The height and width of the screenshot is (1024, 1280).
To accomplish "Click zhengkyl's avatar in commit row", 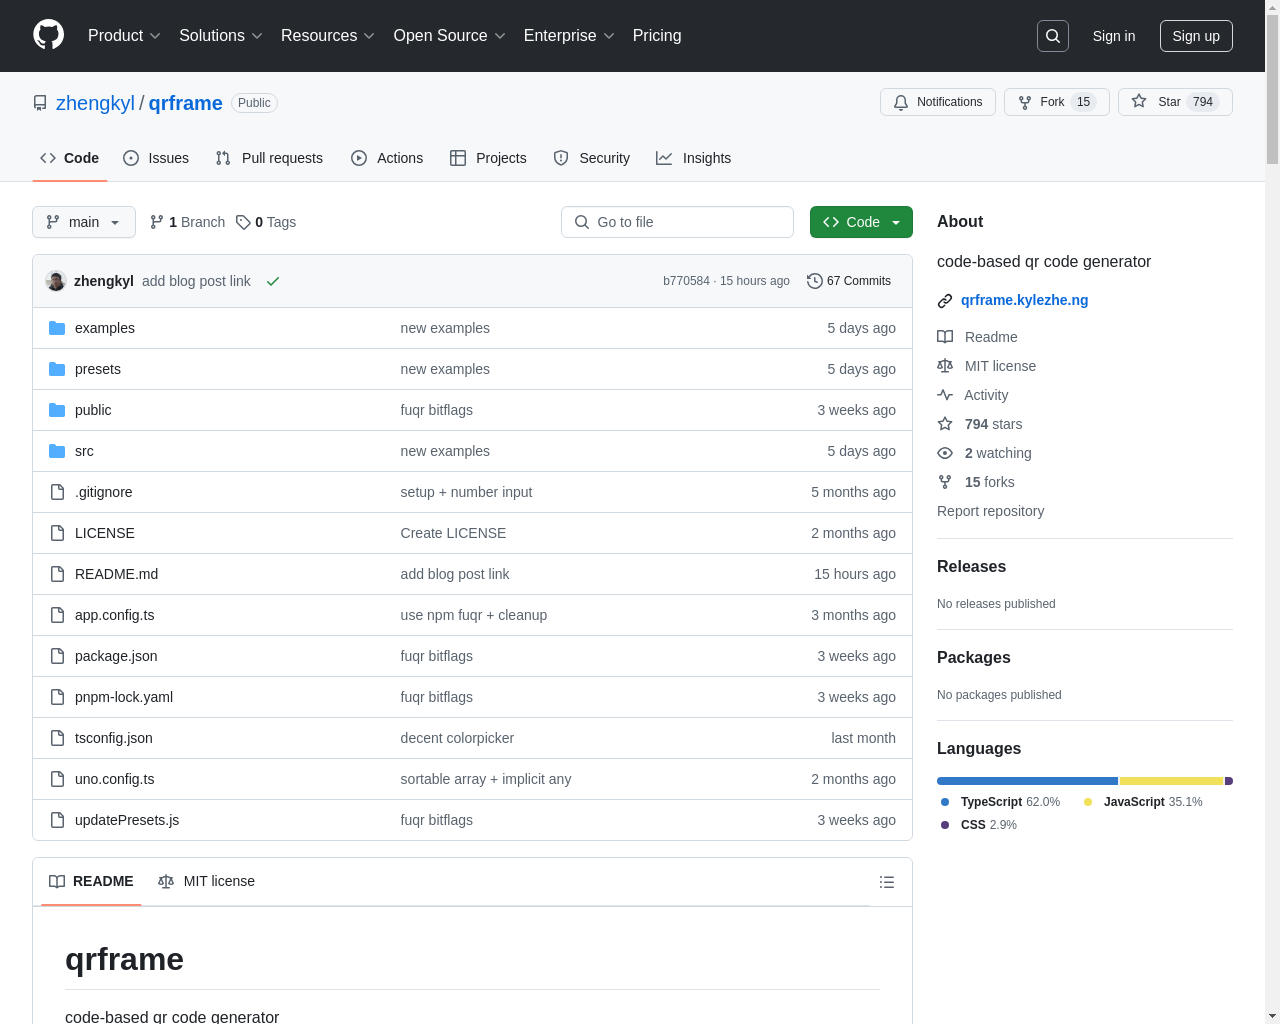I will coord(56,281).
